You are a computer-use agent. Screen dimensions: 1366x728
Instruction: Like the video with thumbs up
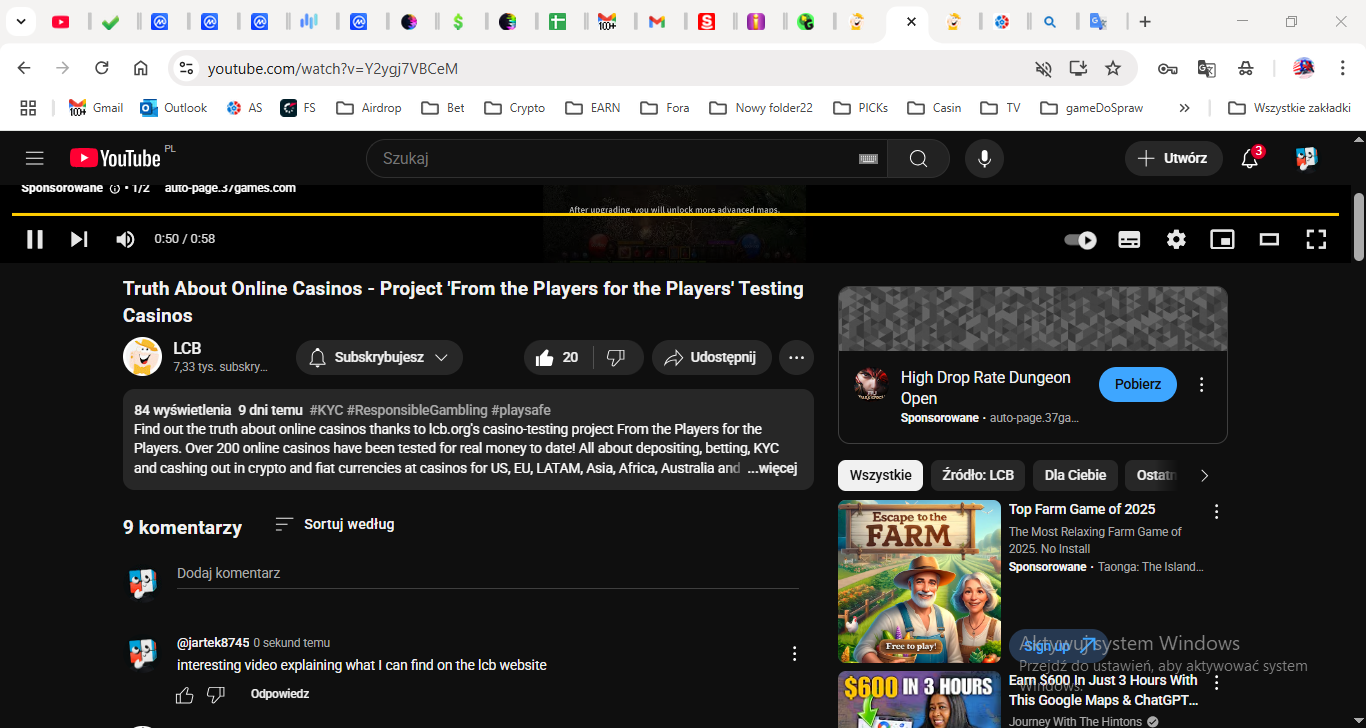[558, 357]
